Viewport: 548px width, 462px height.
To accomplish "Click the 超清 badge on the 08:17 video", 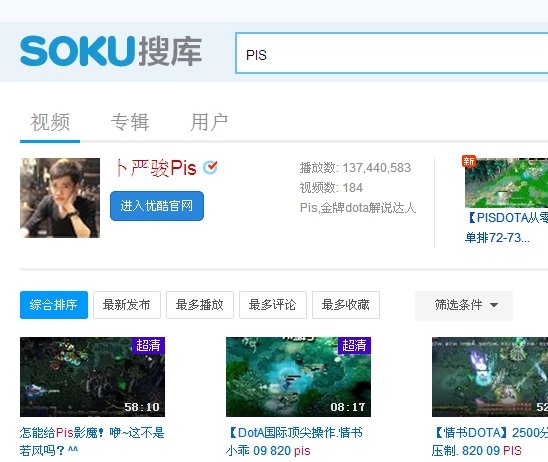I will click(x=354, y=345).
